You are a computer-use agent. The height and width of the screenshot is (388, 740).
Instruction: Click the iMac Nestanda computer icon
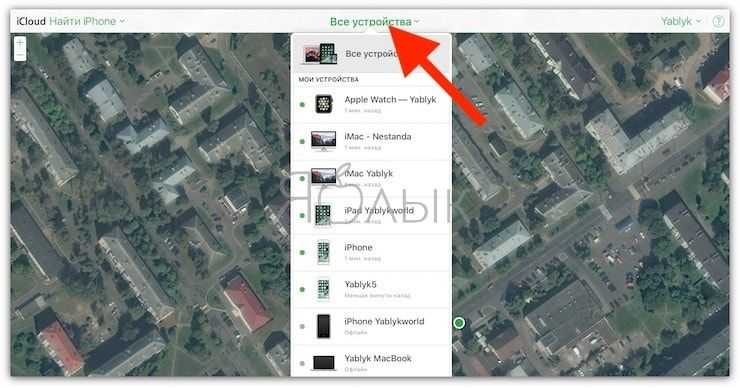coord(323,141)
